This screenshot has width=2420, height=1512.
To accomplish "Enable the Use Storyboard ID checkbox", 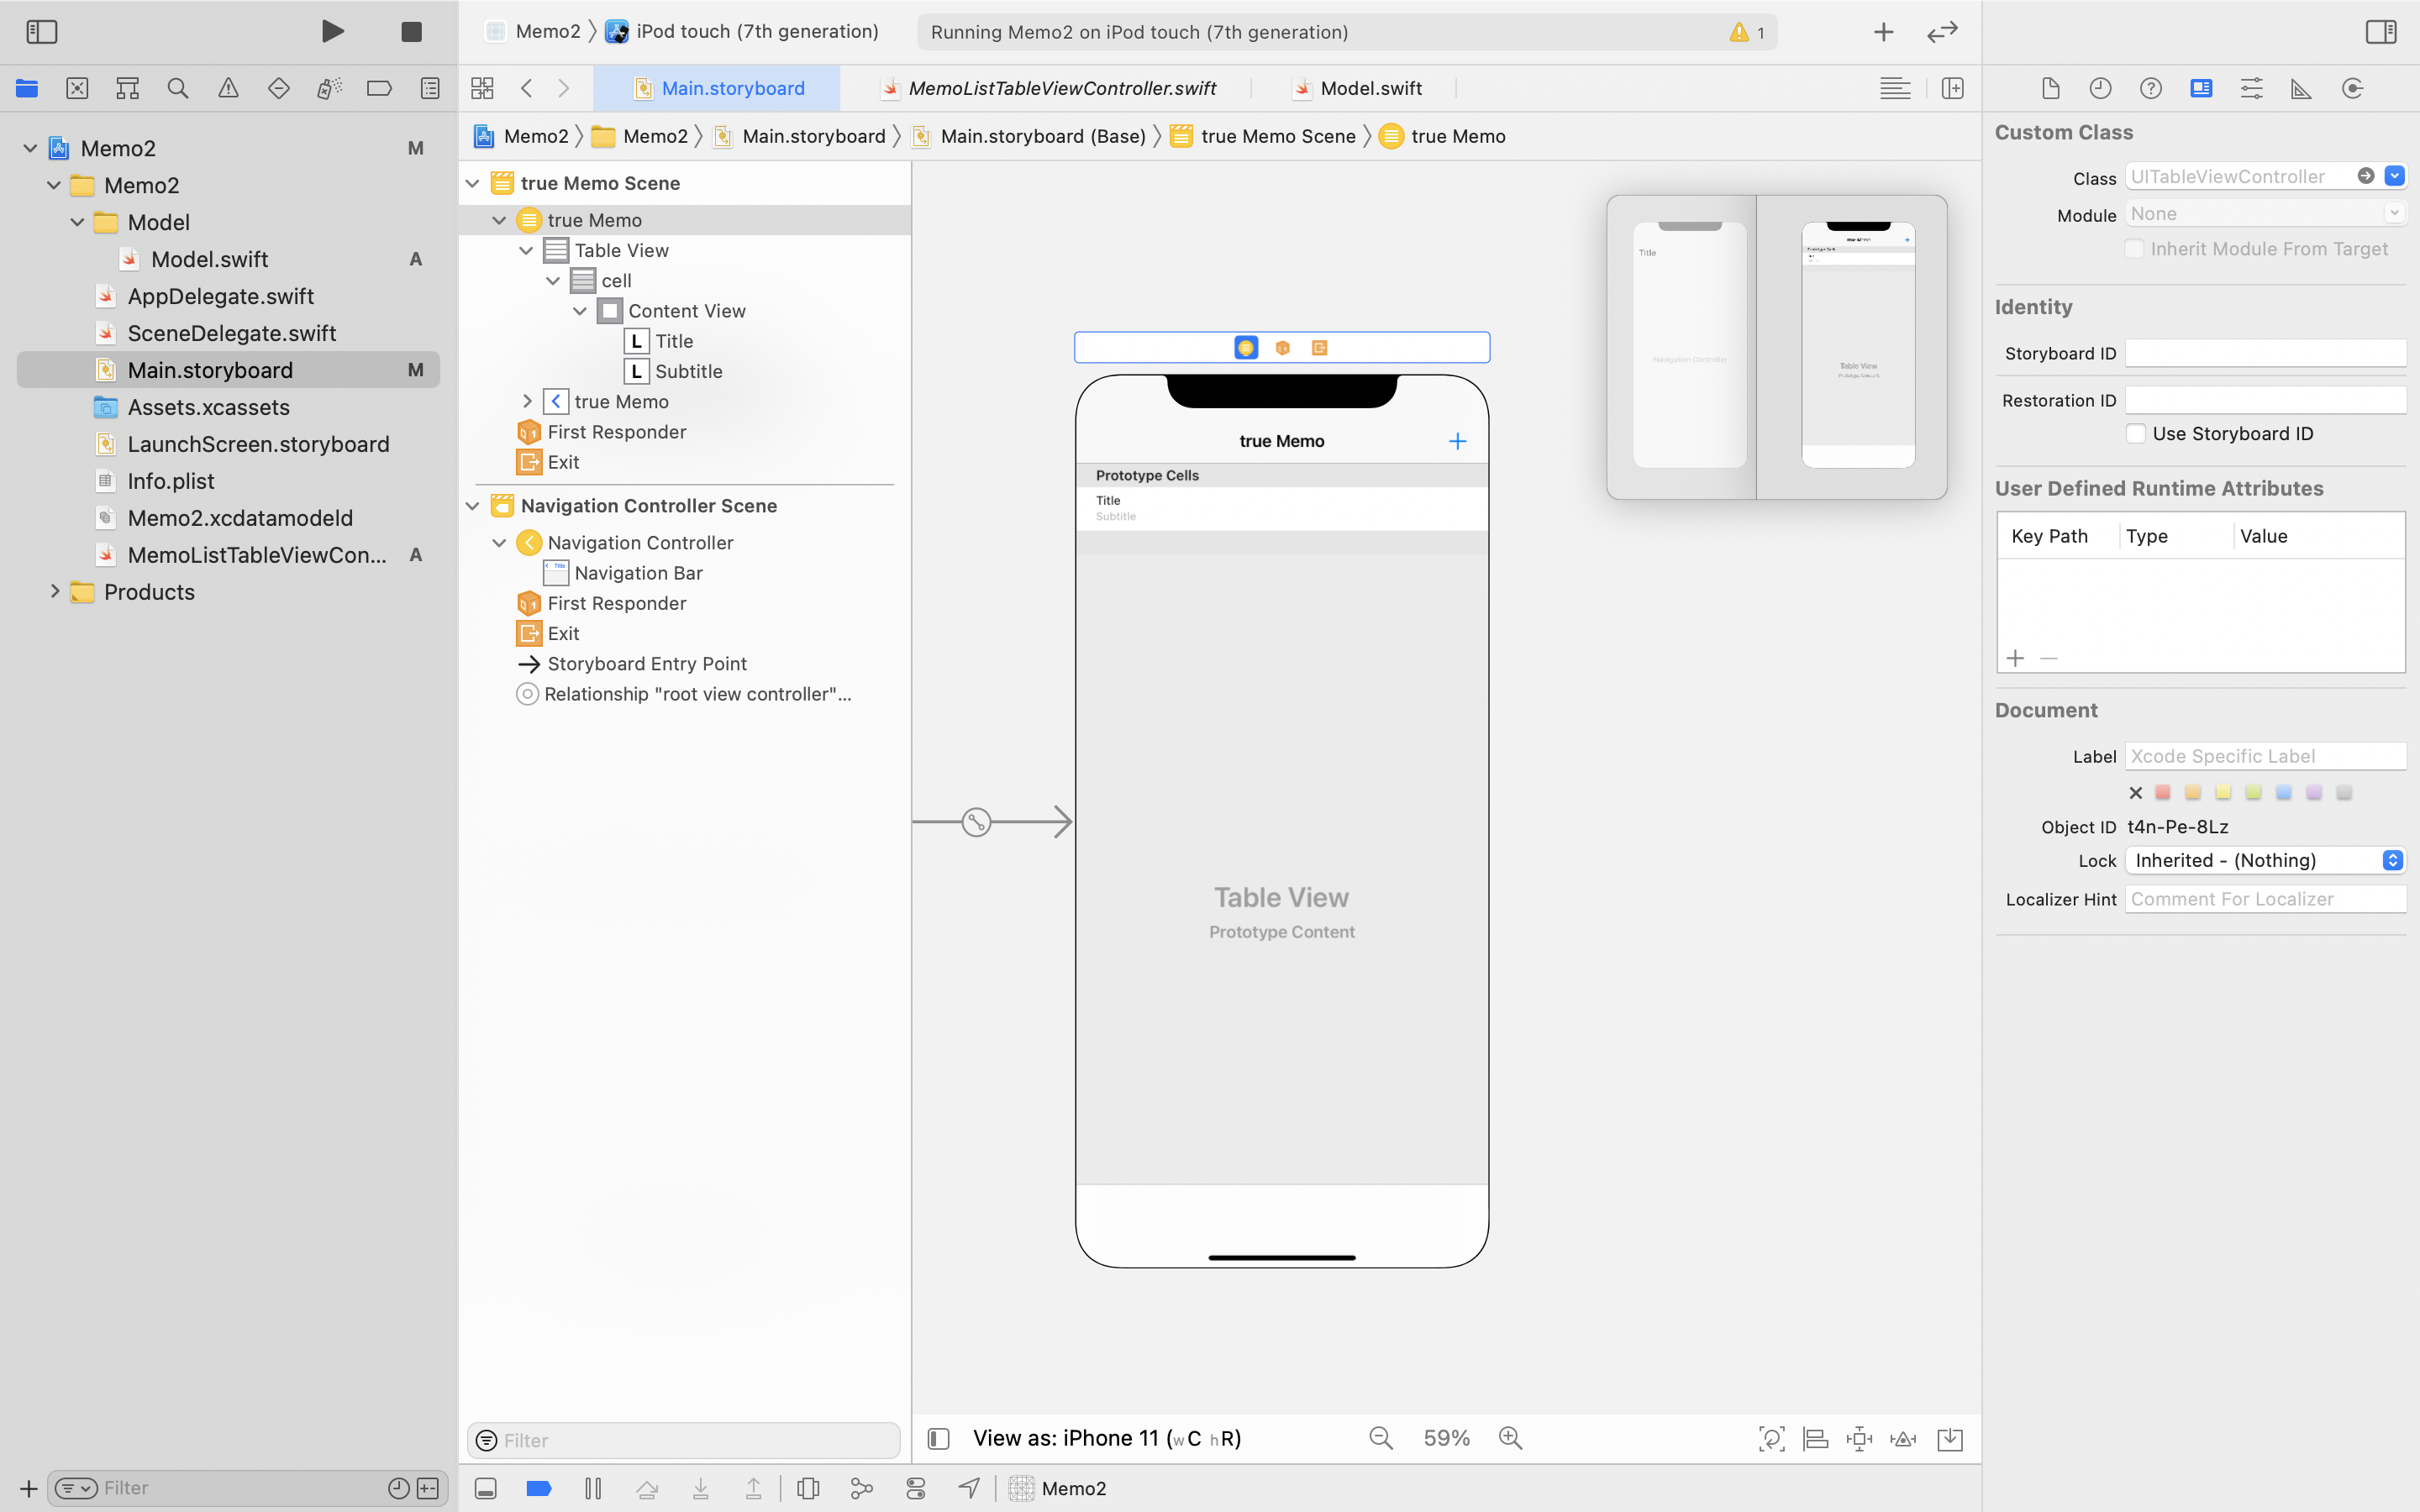I will pos(2136,433).
